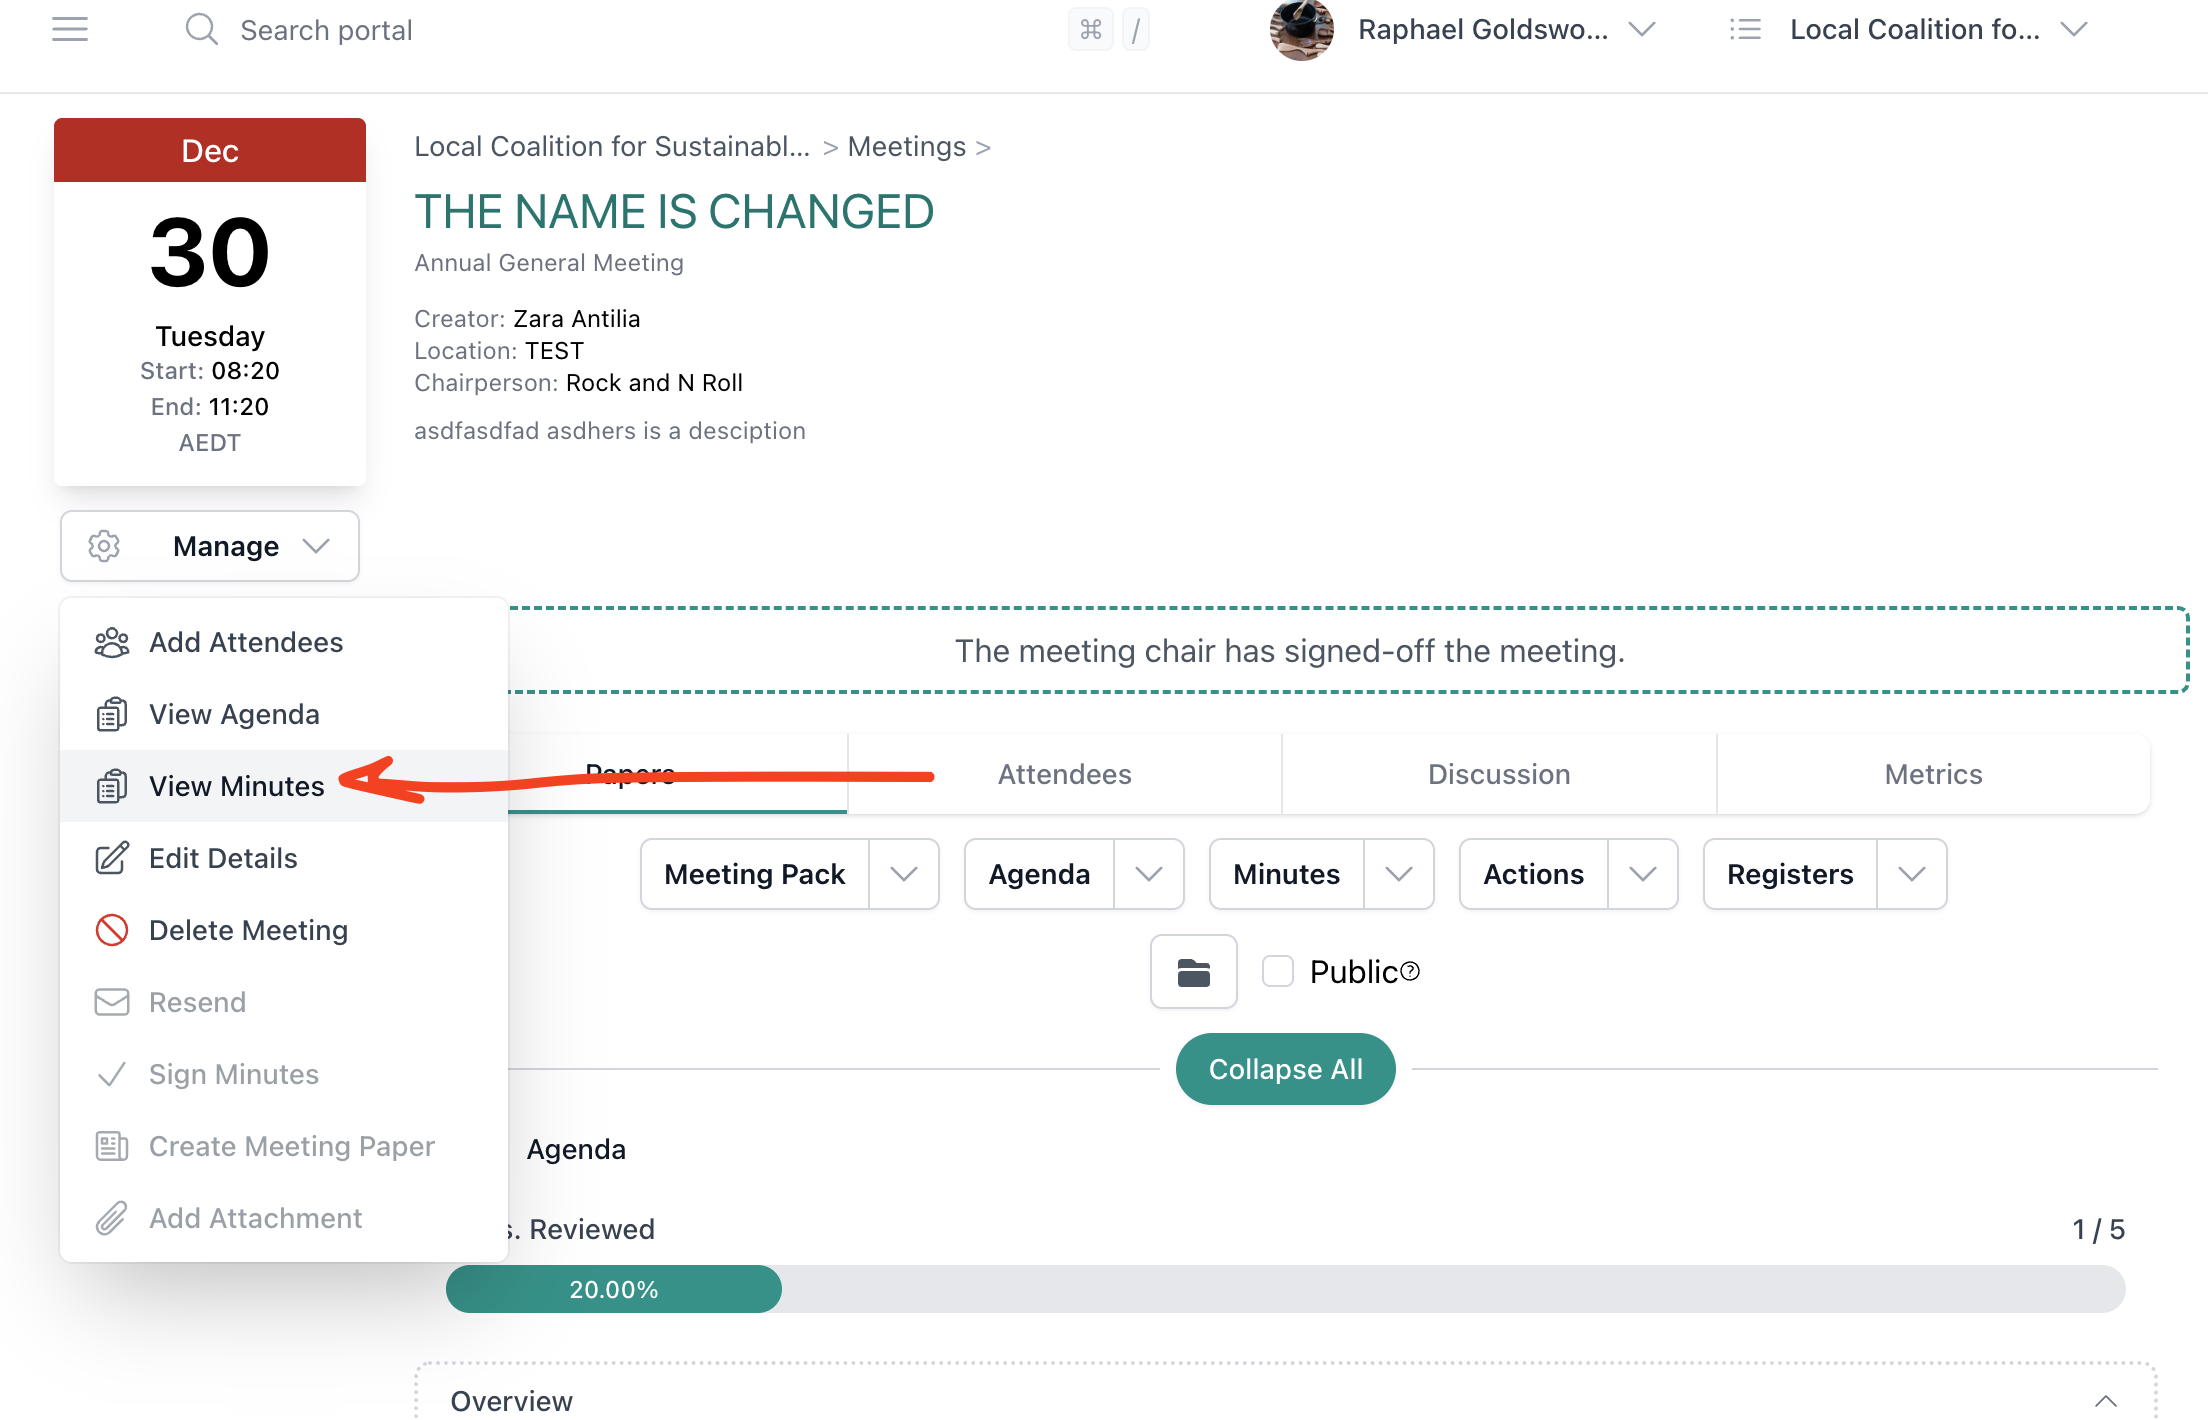The width and height of the screenshot is (2208, 1420).
Task: Open the Minutes dropdown arrow
Action: coord(1400,874)
